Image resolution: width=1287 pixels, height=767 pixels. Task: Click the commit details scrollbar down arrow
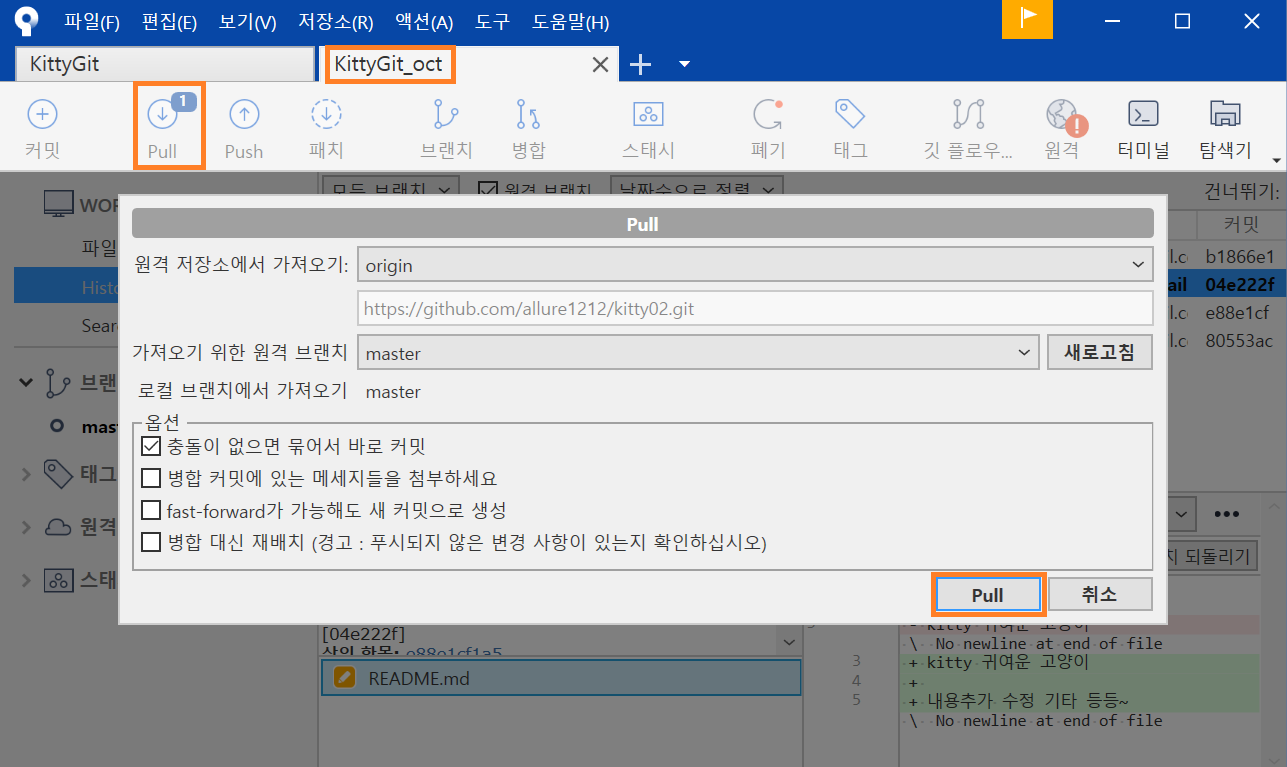click(790, 642)
